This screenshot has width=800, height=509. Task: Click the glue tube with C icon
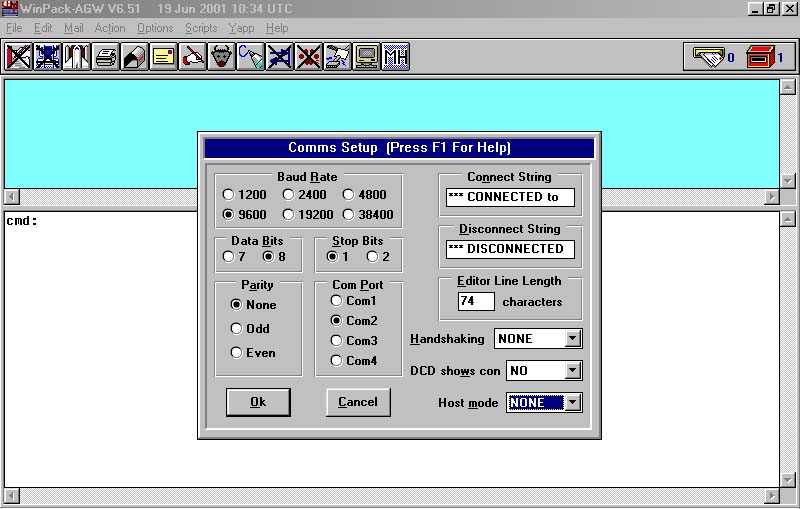pyautogui.click(x=251, y=56)
